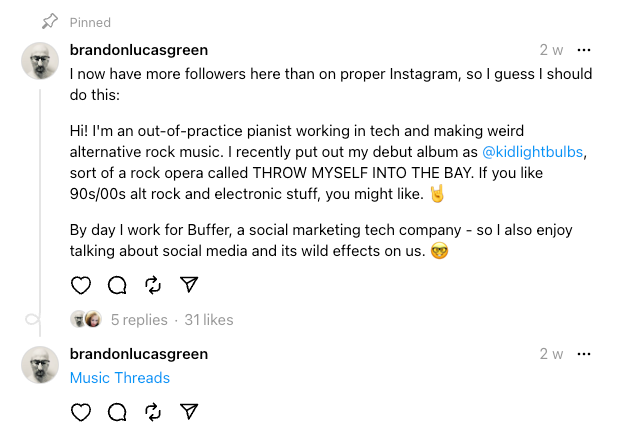The width and height of the screenshot is (620, 438).
Task: Click the pinned post's profile avatar
Action: click(40, 63)
